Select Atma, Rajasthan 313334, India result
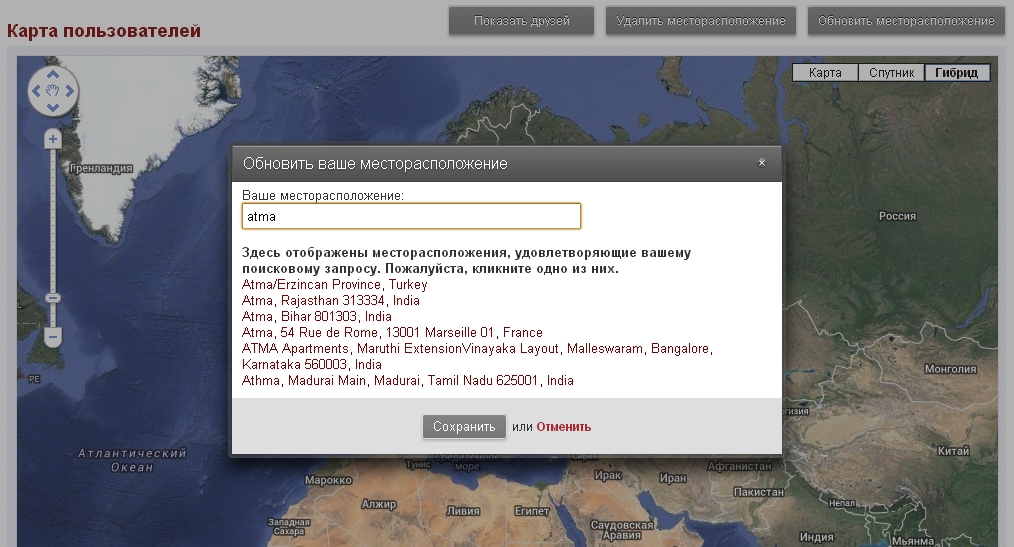 pos(331,300)
